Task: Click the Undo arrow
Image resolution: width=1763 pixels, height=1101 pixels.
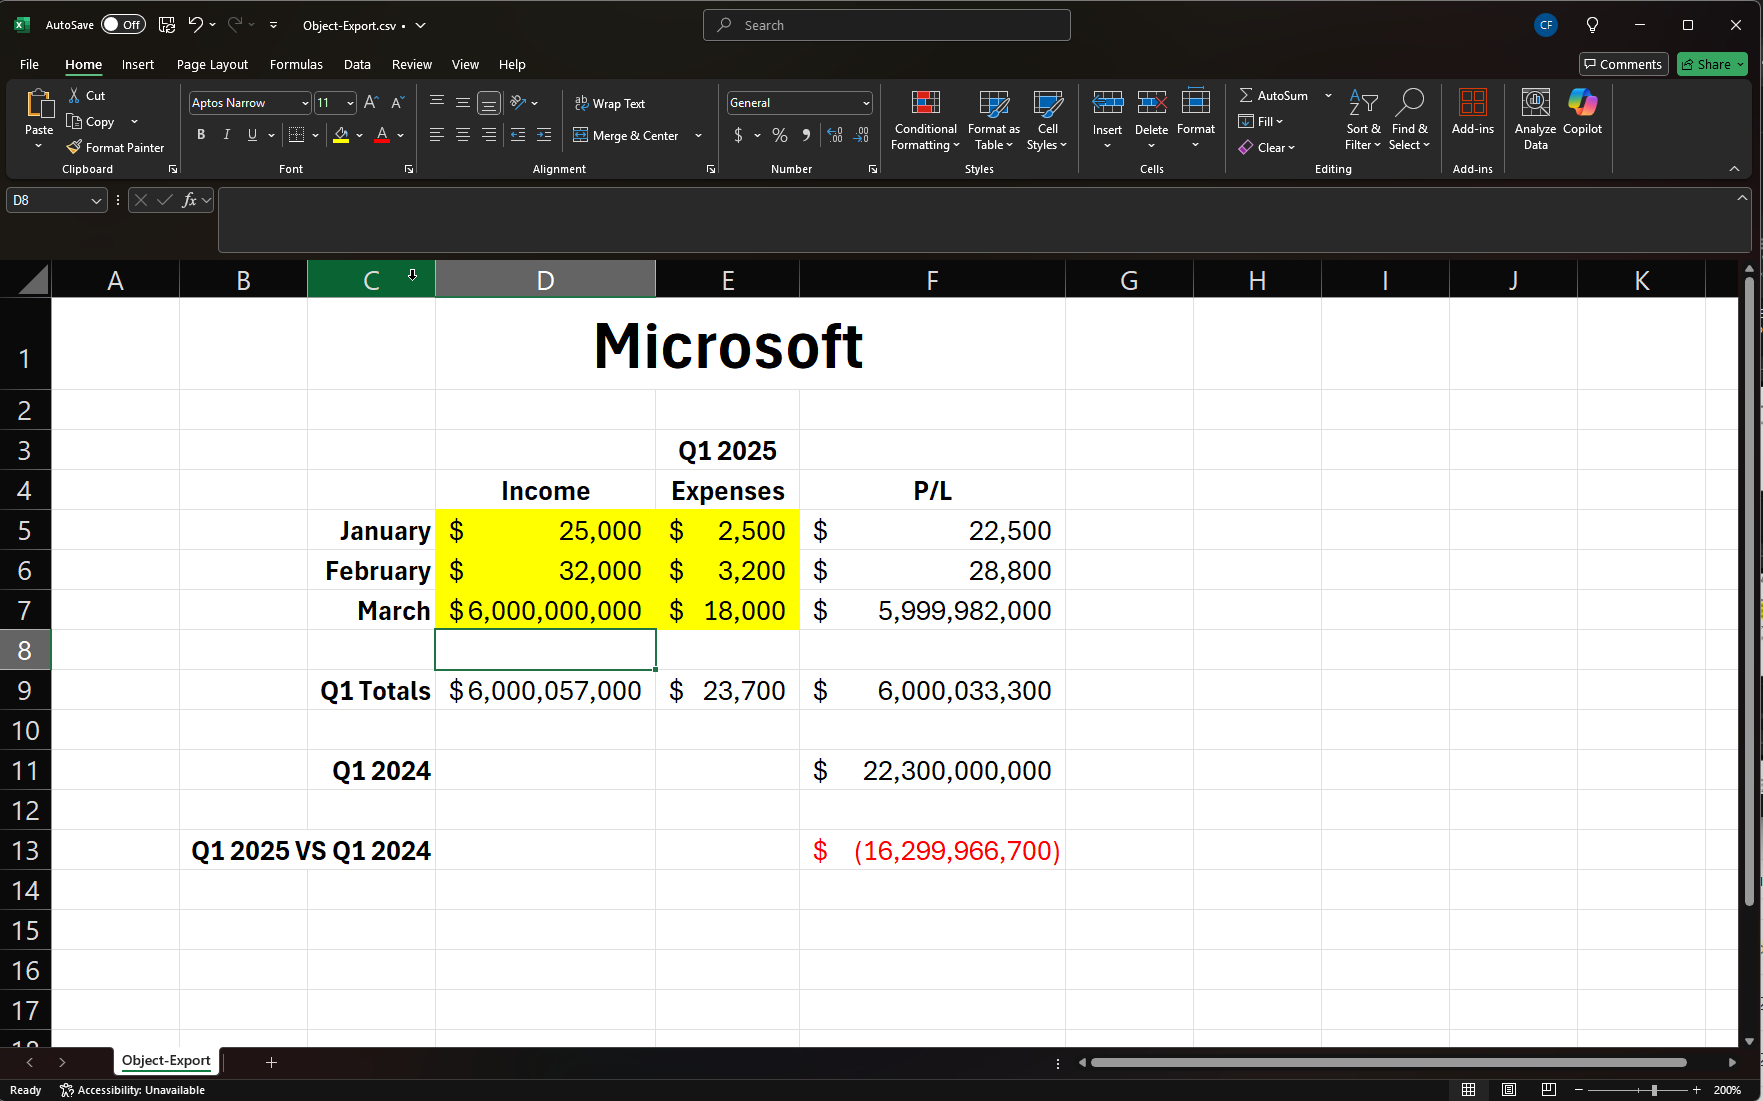Action: pyautogui.click(x=195, y=25)
